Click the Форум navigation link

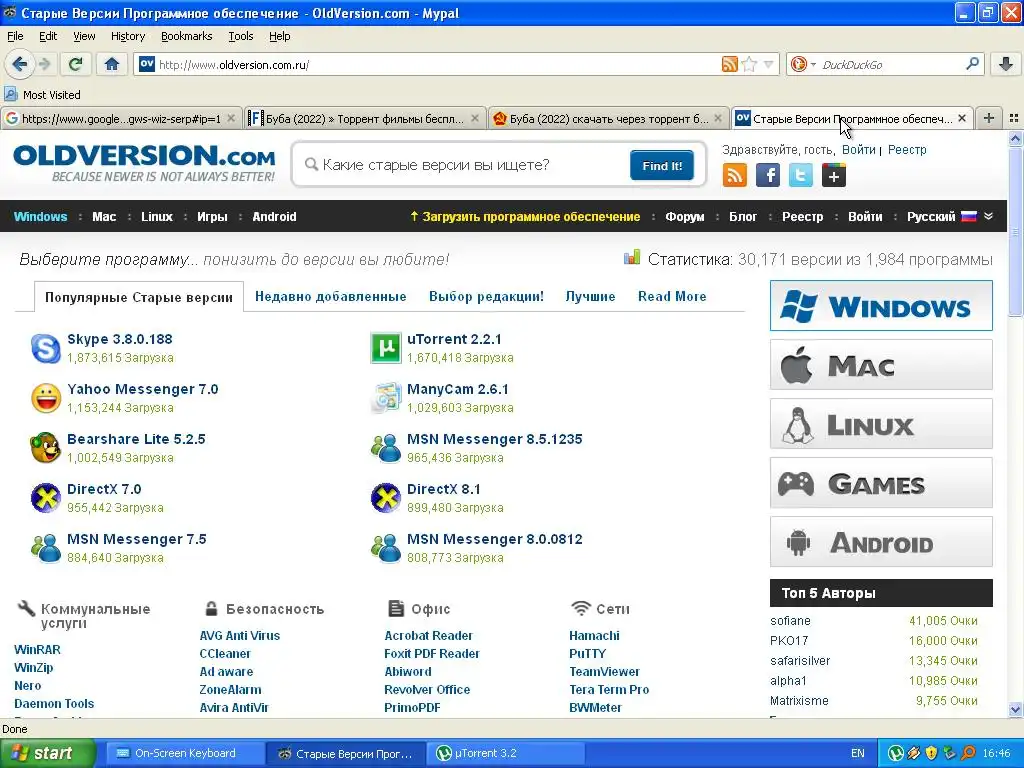click(684, 216)
